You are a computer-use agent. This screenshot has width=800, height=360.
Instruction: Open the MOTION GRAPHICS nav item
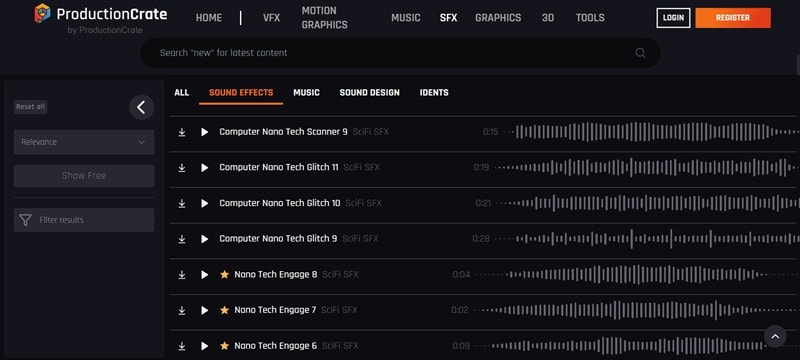[x=324, y=18]
